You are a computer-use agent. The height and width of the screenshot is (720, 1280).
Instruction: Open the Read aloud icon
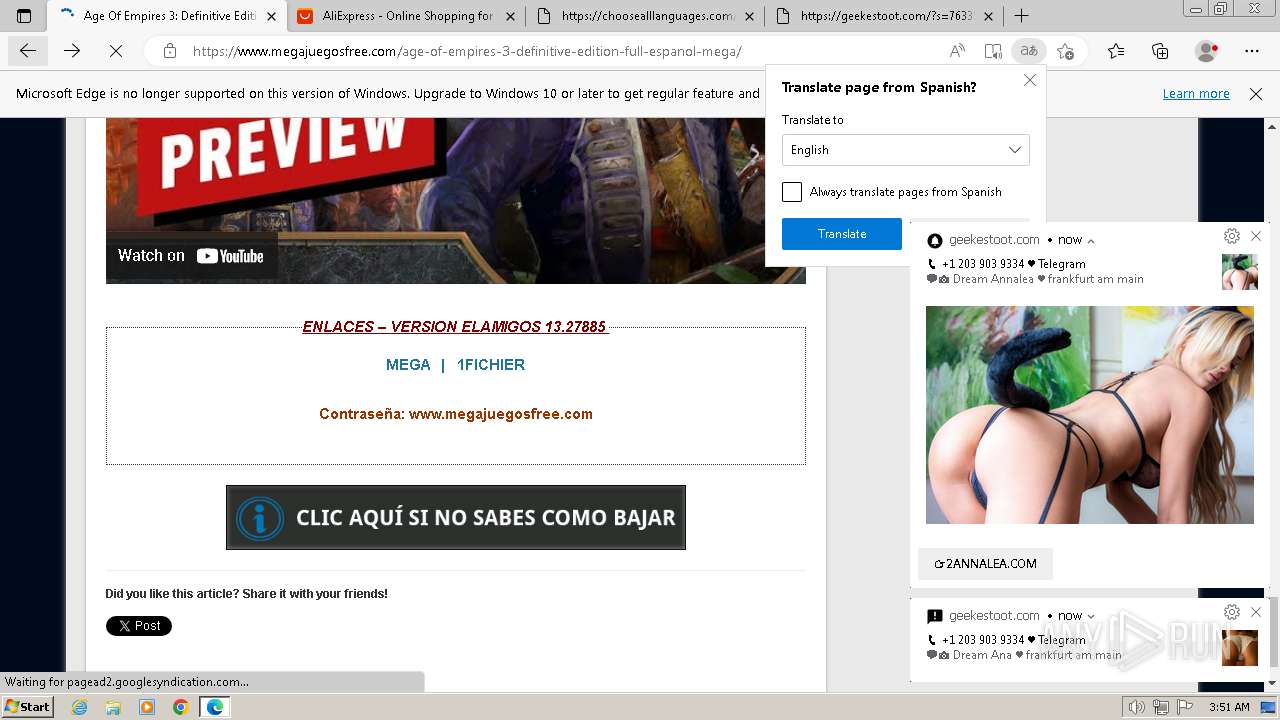point(957,51)
